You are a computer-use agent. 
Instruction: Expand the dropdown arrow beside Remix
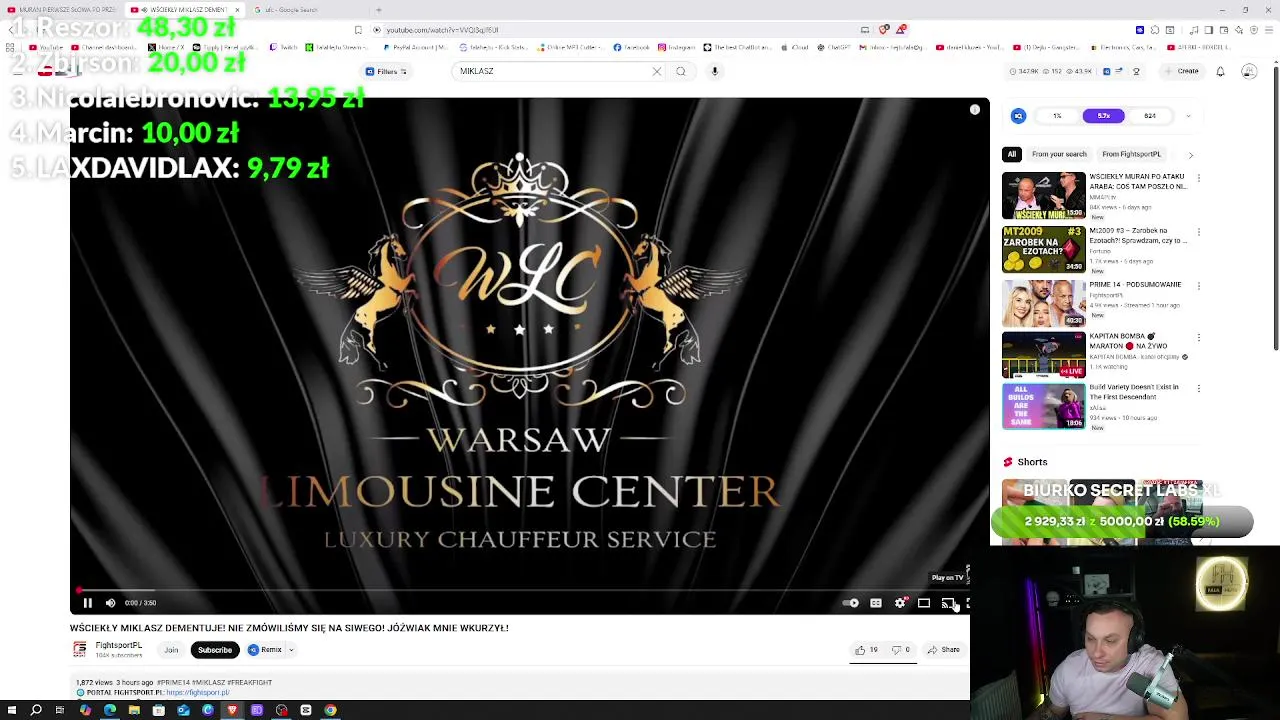click(x=291, y=650)
